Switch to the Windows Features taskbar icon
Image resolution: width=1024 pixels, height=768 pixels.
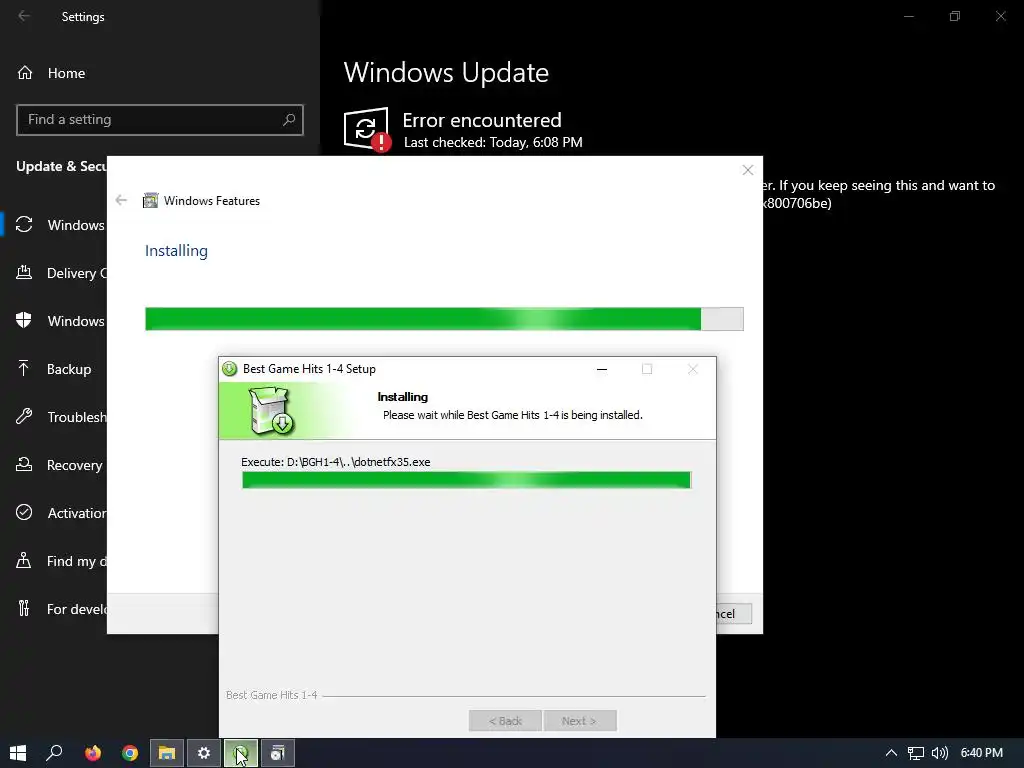tap(278, 753)
